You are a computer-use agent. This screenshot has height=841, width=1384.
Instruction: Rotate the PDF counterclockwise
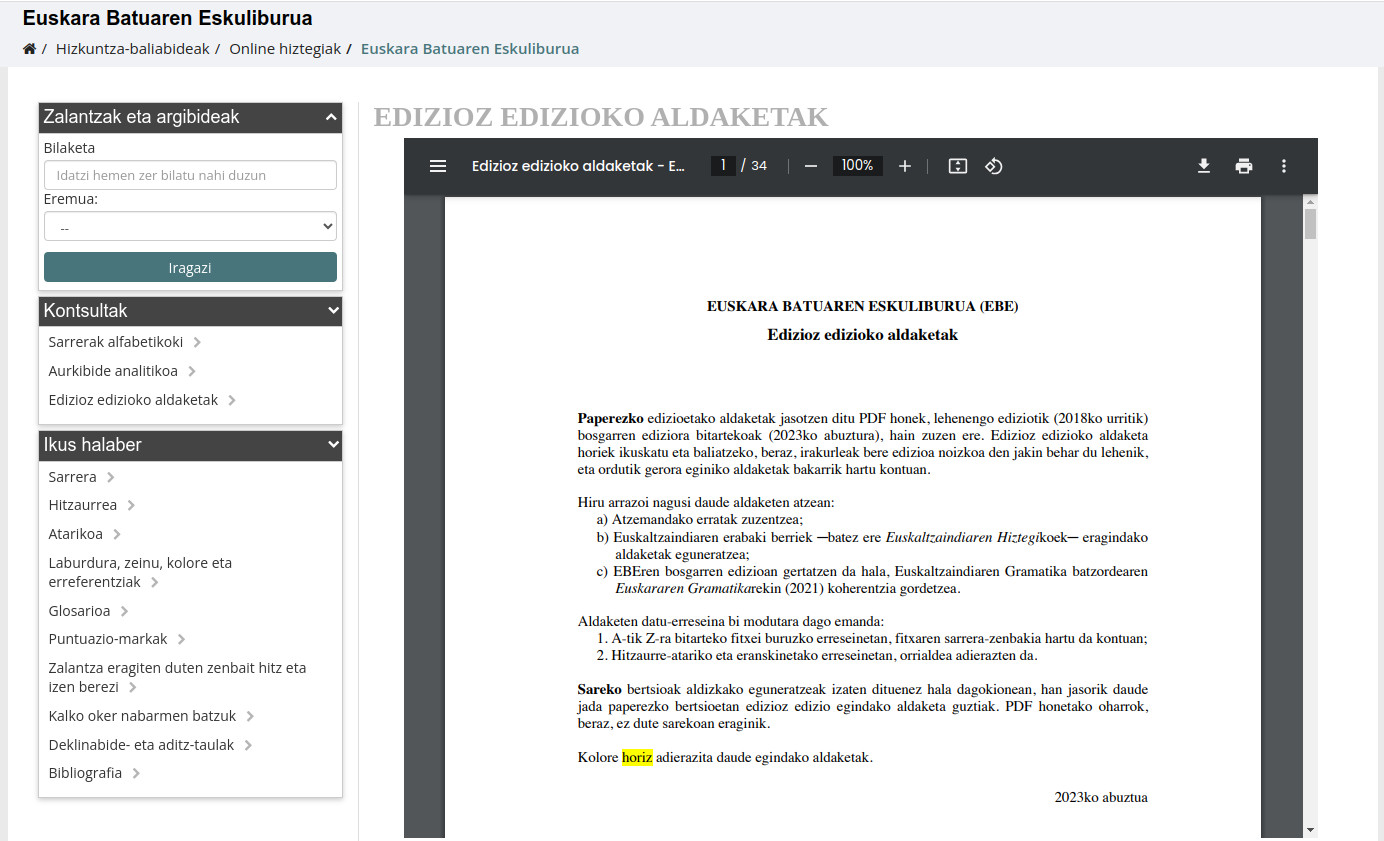pyautogui.click(x=993, y=166)
